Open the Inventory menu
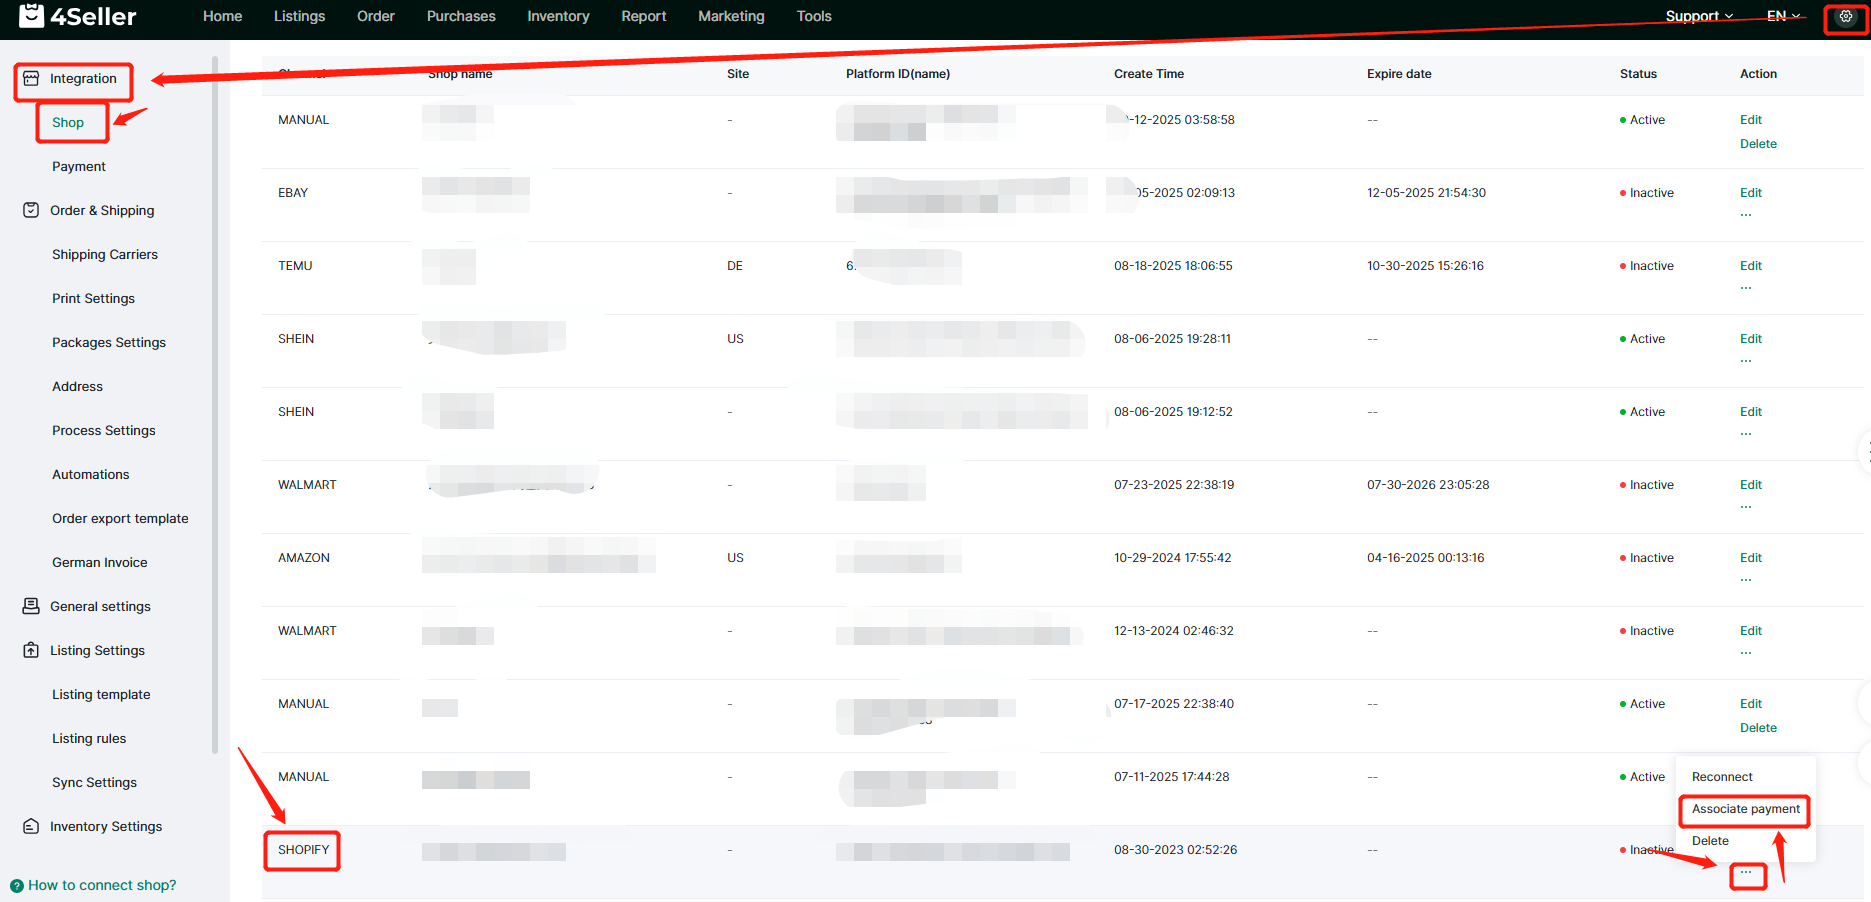This screenshot has height=902, width=1871. [x=558, y=16]
